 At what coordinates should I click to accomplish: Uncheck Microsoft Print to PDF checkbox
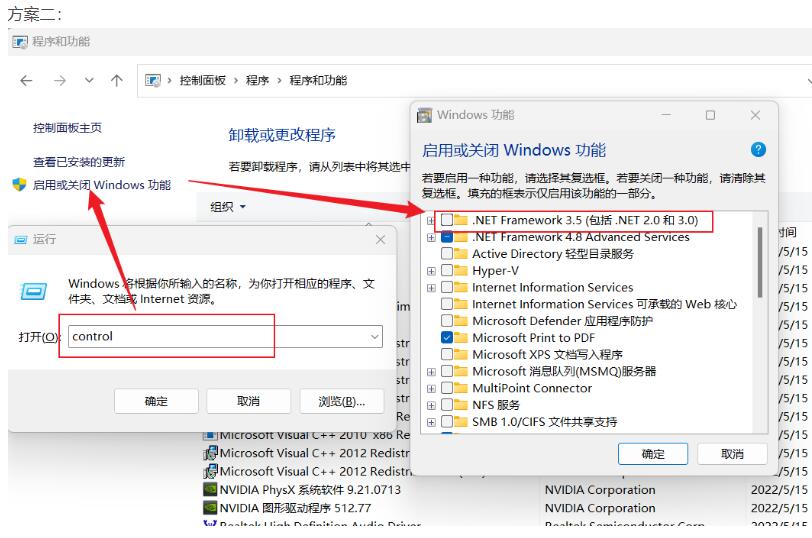(447, 338)
